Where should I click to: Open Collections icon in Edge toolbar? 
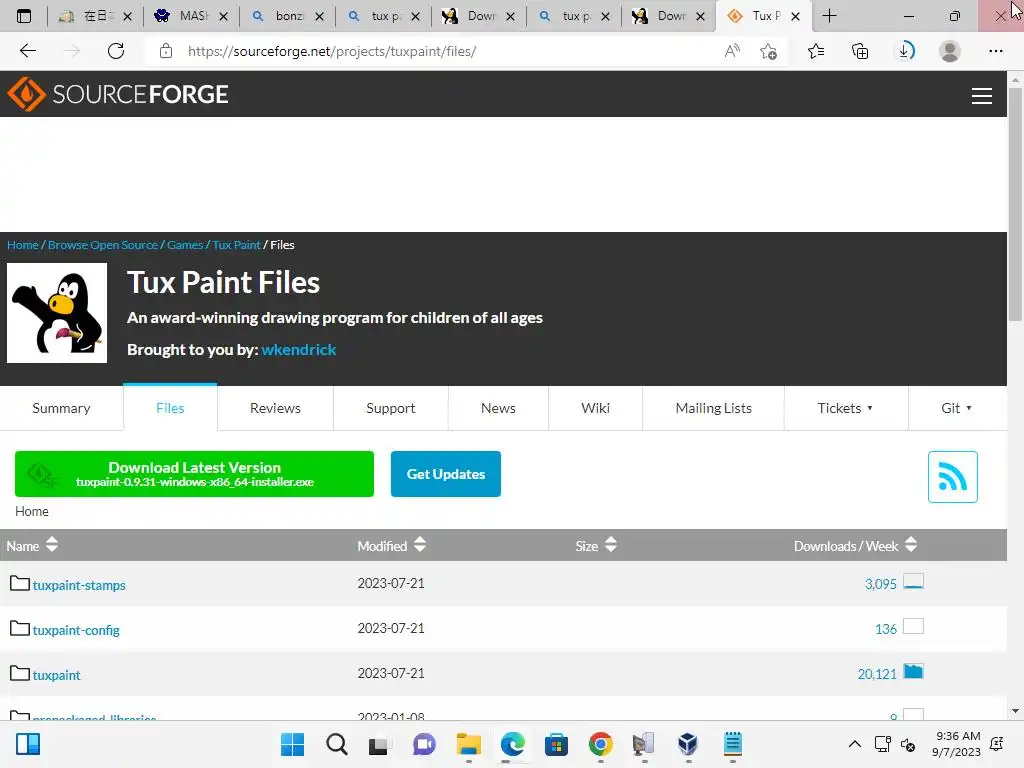pos(860,51)
